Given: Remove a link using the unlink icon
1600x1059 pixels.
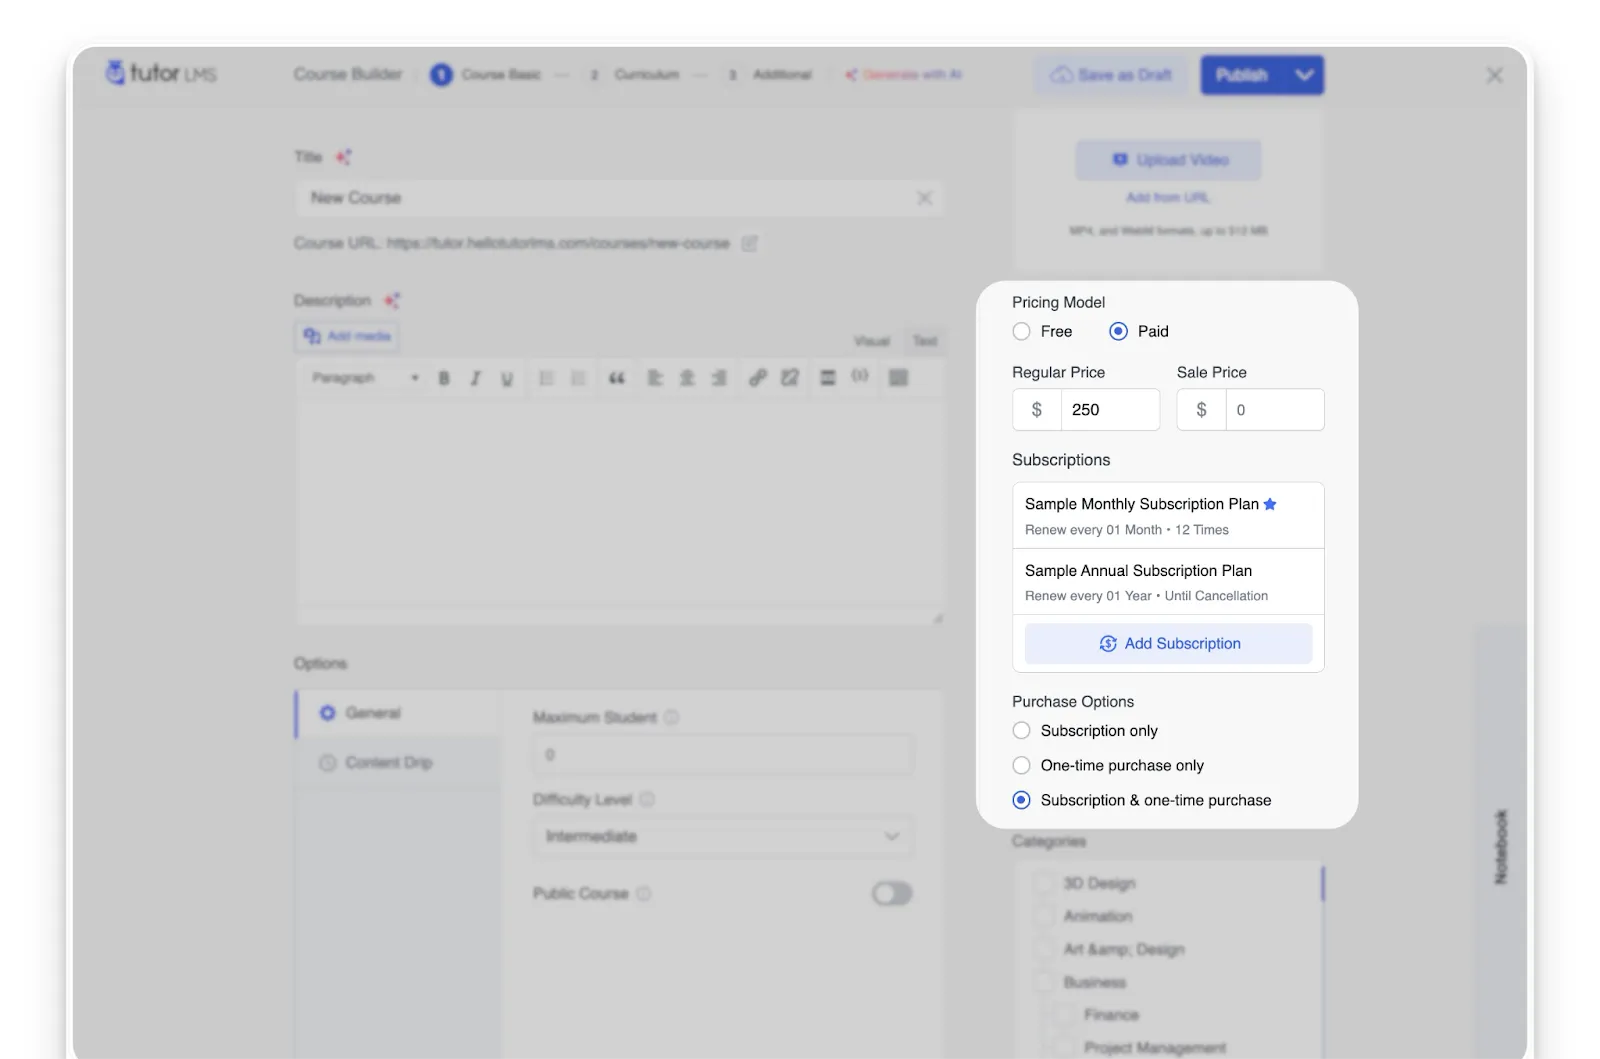Looking at the screenshot, I should coord(790,378).
